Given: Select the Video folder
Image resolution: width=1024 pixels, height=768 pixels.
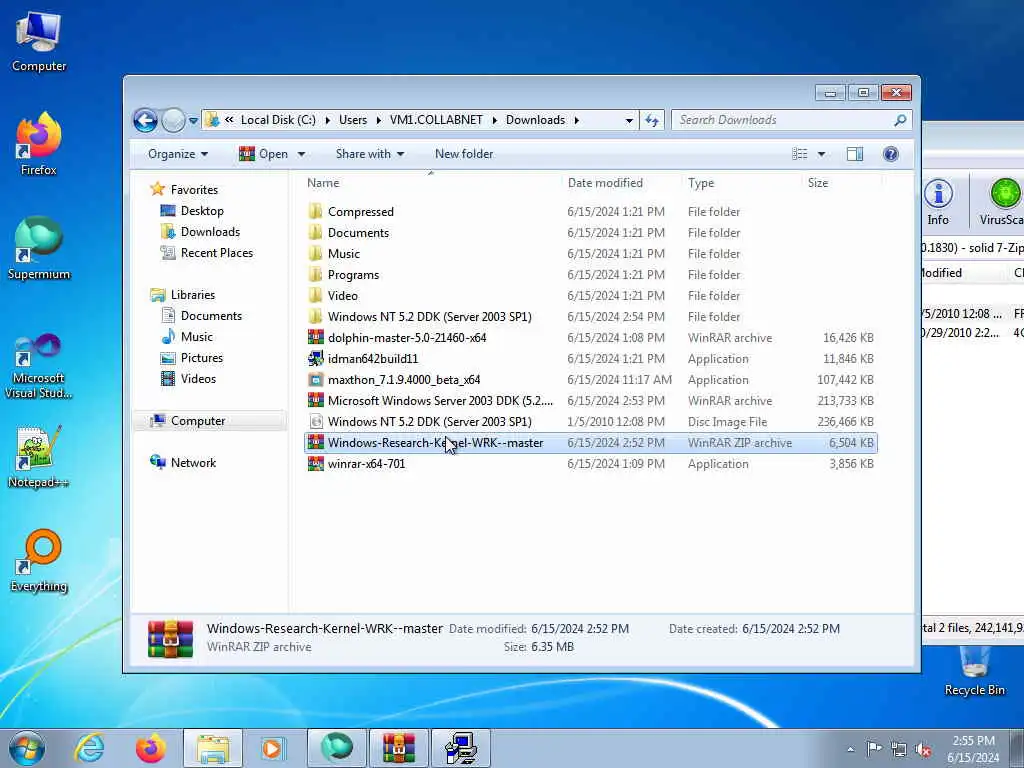Looking at the screenshot, I should click(590, 296).
